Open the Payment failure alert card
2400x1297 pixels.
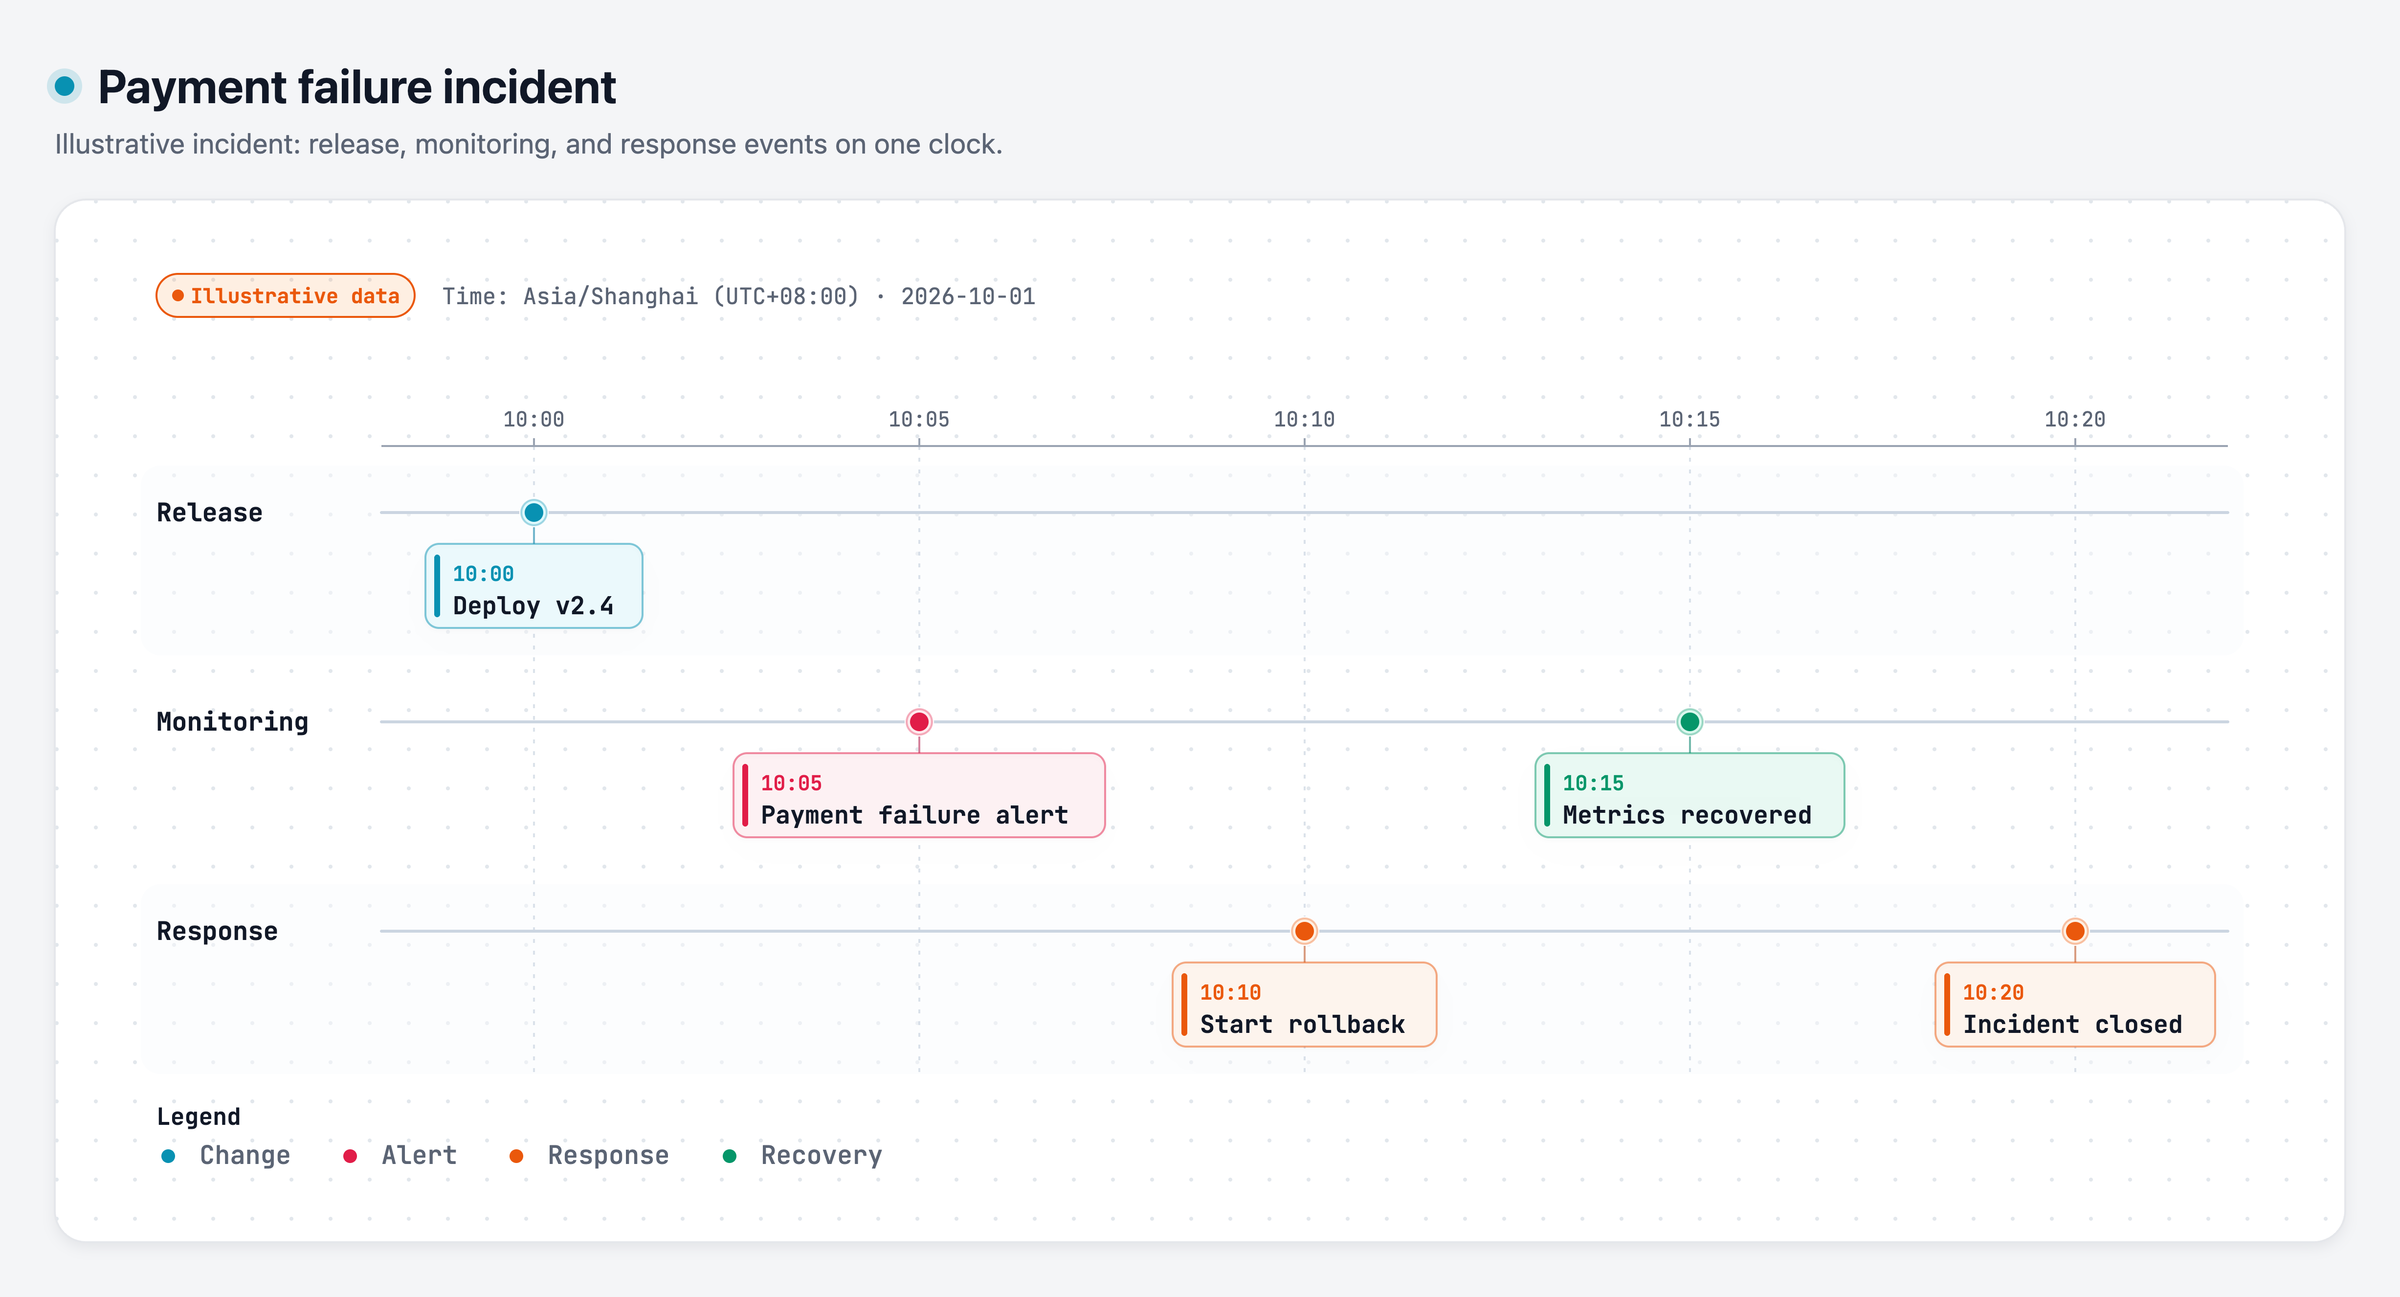(x=919, y=795)
